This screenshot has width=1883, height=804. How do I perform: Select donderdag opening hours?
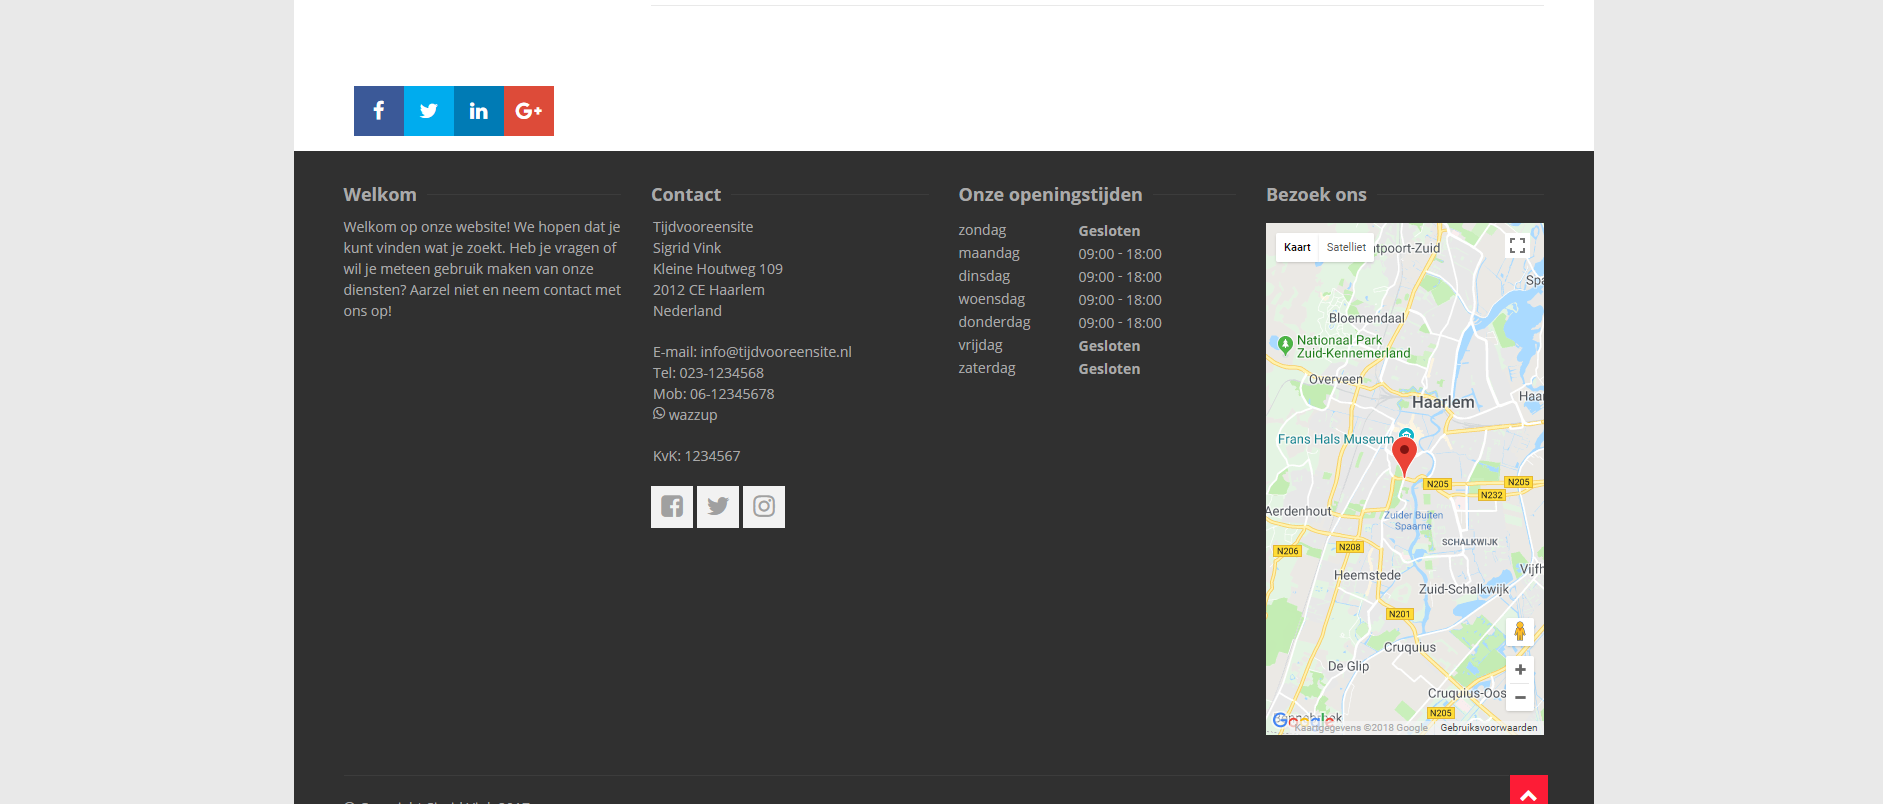click(1120, 323)
